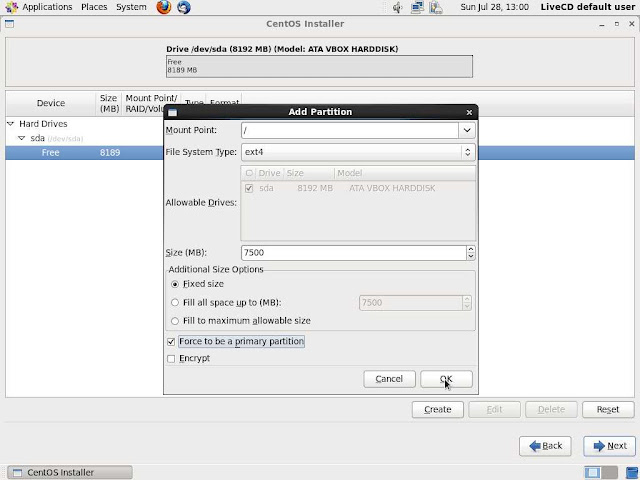Open the Places menu

tap(94, 7)
